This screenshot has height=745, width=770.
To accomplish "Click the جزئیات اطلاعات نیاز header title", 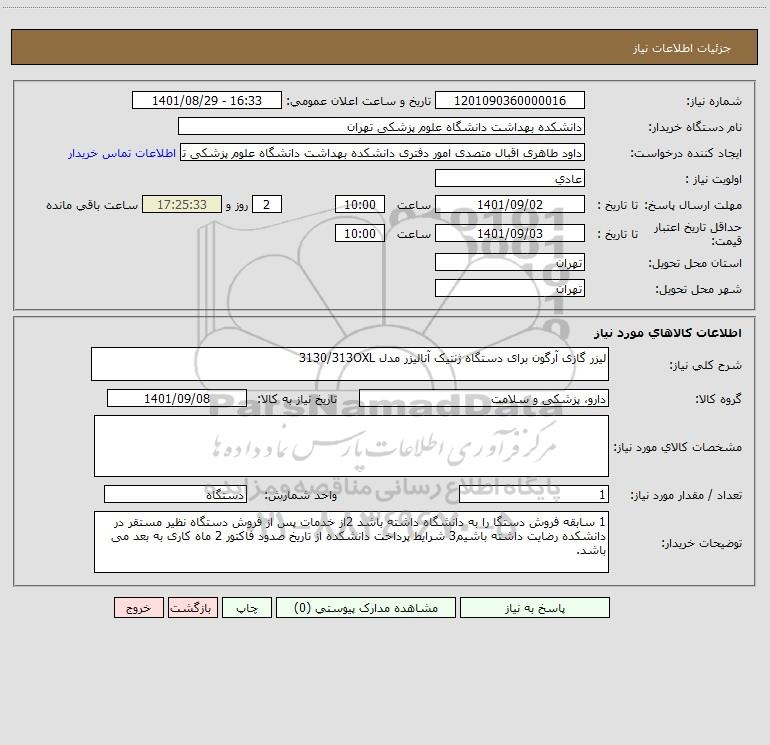I will 682,48.
